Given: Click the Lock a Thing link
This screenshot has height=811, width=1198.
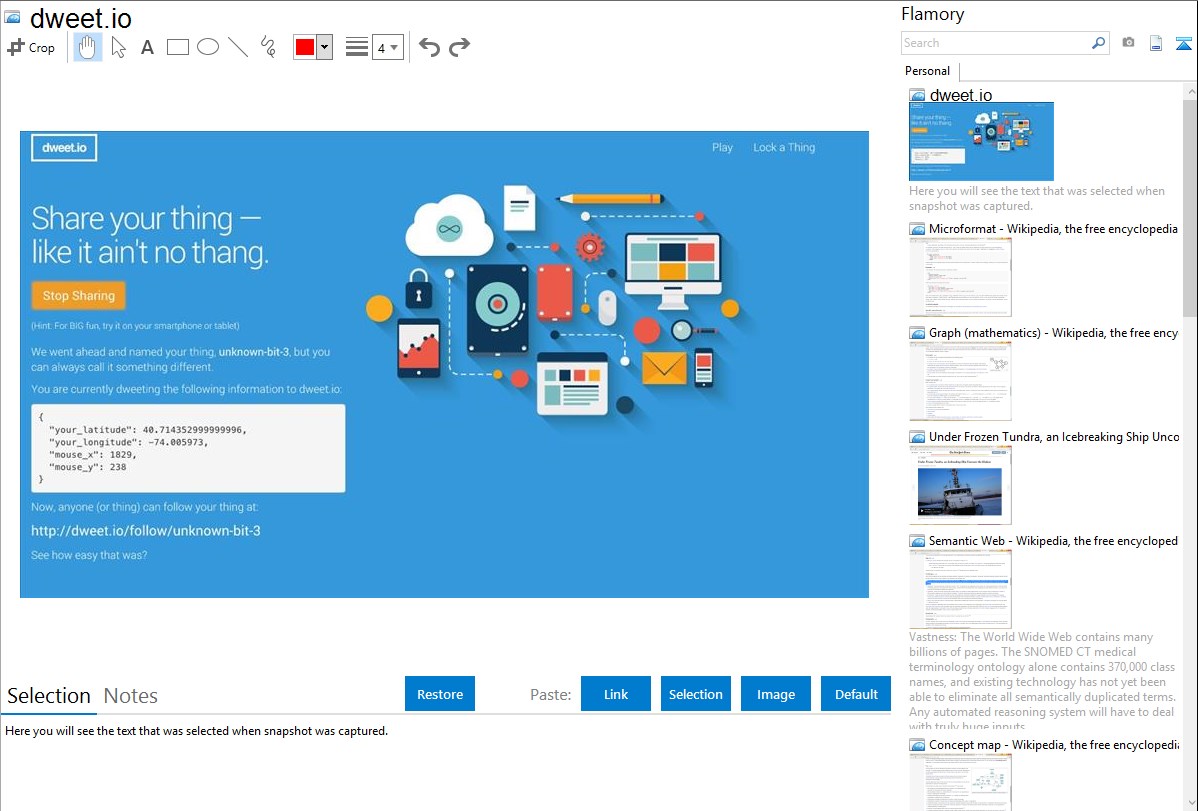Looking at the screenshot, I should pos(784,148).
